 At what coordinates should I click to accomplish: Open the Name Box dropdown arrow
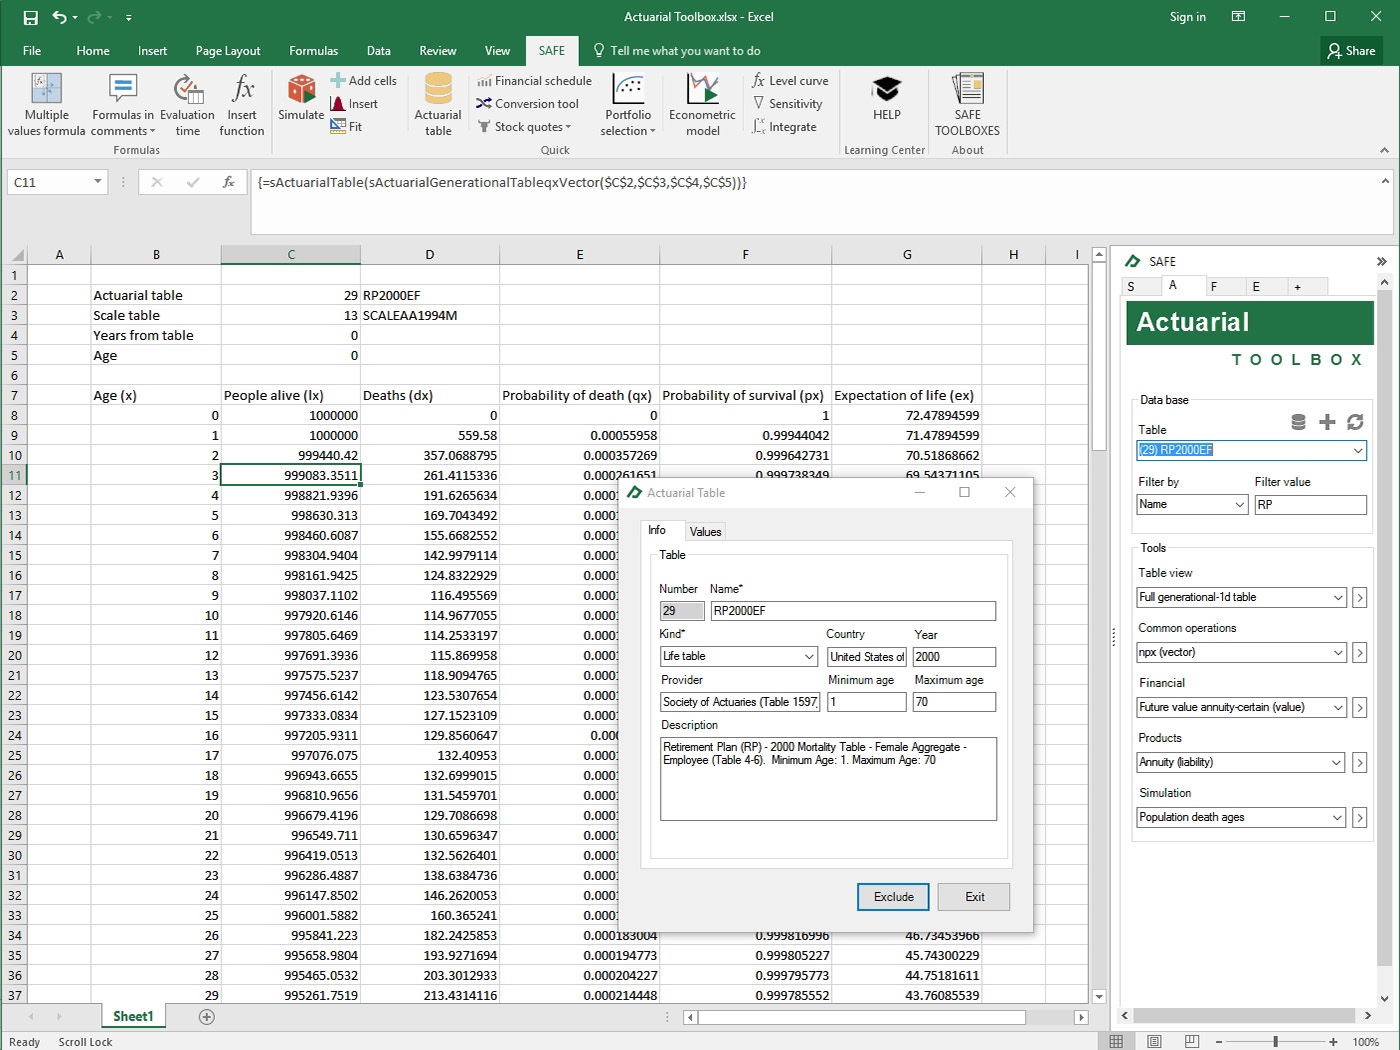tap(97, 182)
